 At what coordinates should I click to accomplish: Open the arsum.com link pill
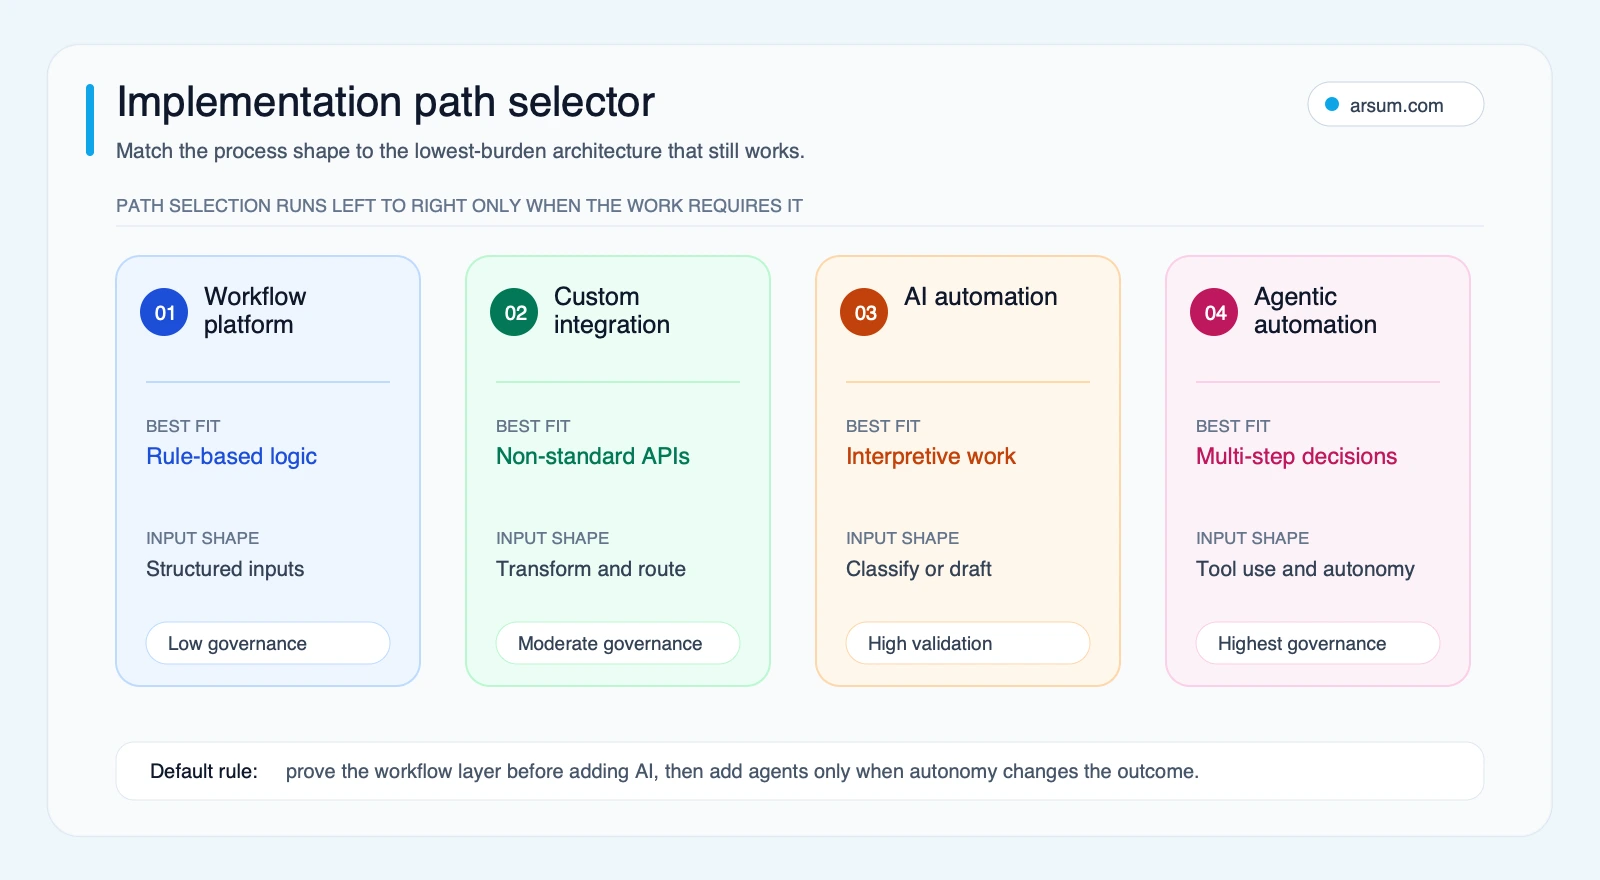(x=1395, y=104)
